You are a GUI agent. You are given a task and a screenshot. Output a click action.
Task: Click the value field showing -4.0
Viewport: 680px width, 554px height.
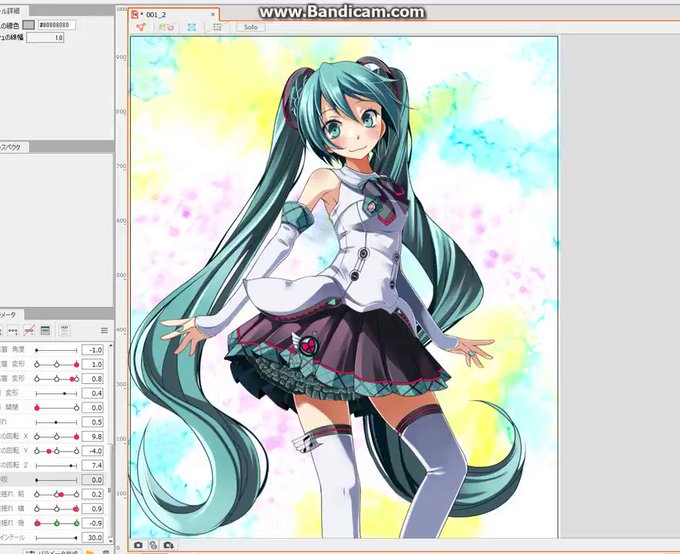[92, 451]
